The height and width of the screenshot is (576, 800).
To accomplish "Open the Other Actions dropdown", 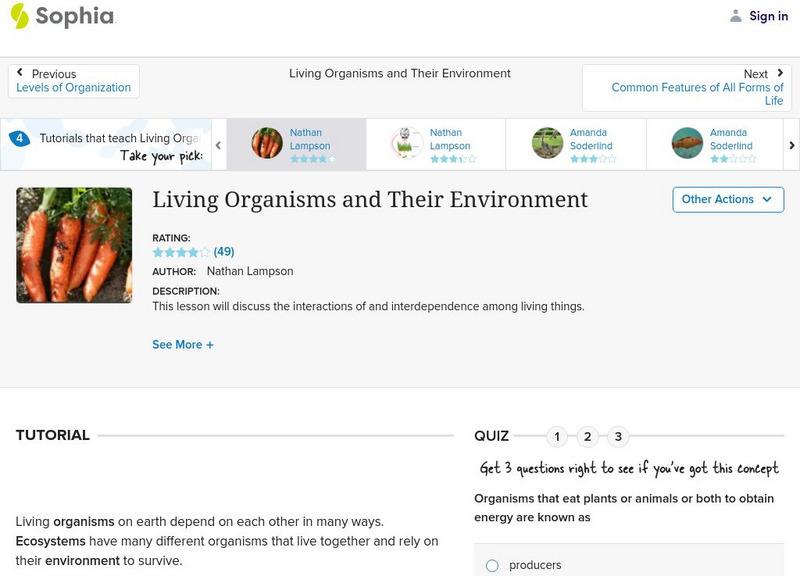I will pyautogui.click(x=728, y=199).
